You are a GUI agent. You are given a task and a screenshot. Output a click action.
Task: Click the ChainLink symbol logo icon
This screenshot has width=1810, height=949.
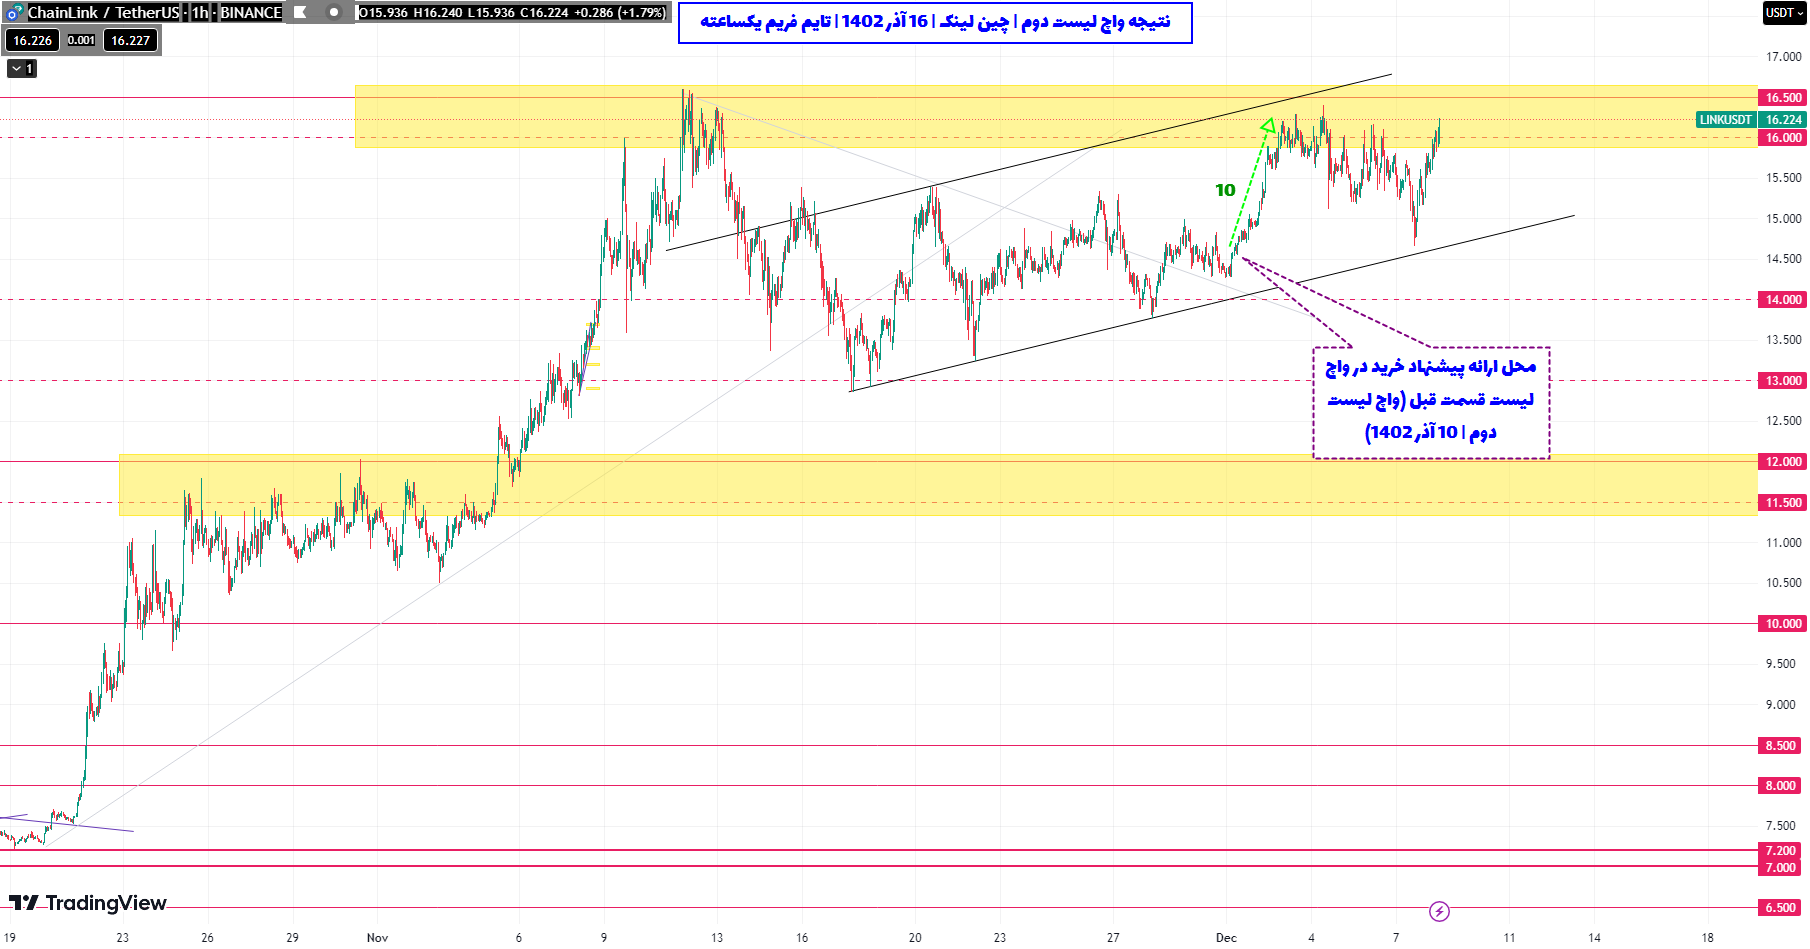pos(14,13)
